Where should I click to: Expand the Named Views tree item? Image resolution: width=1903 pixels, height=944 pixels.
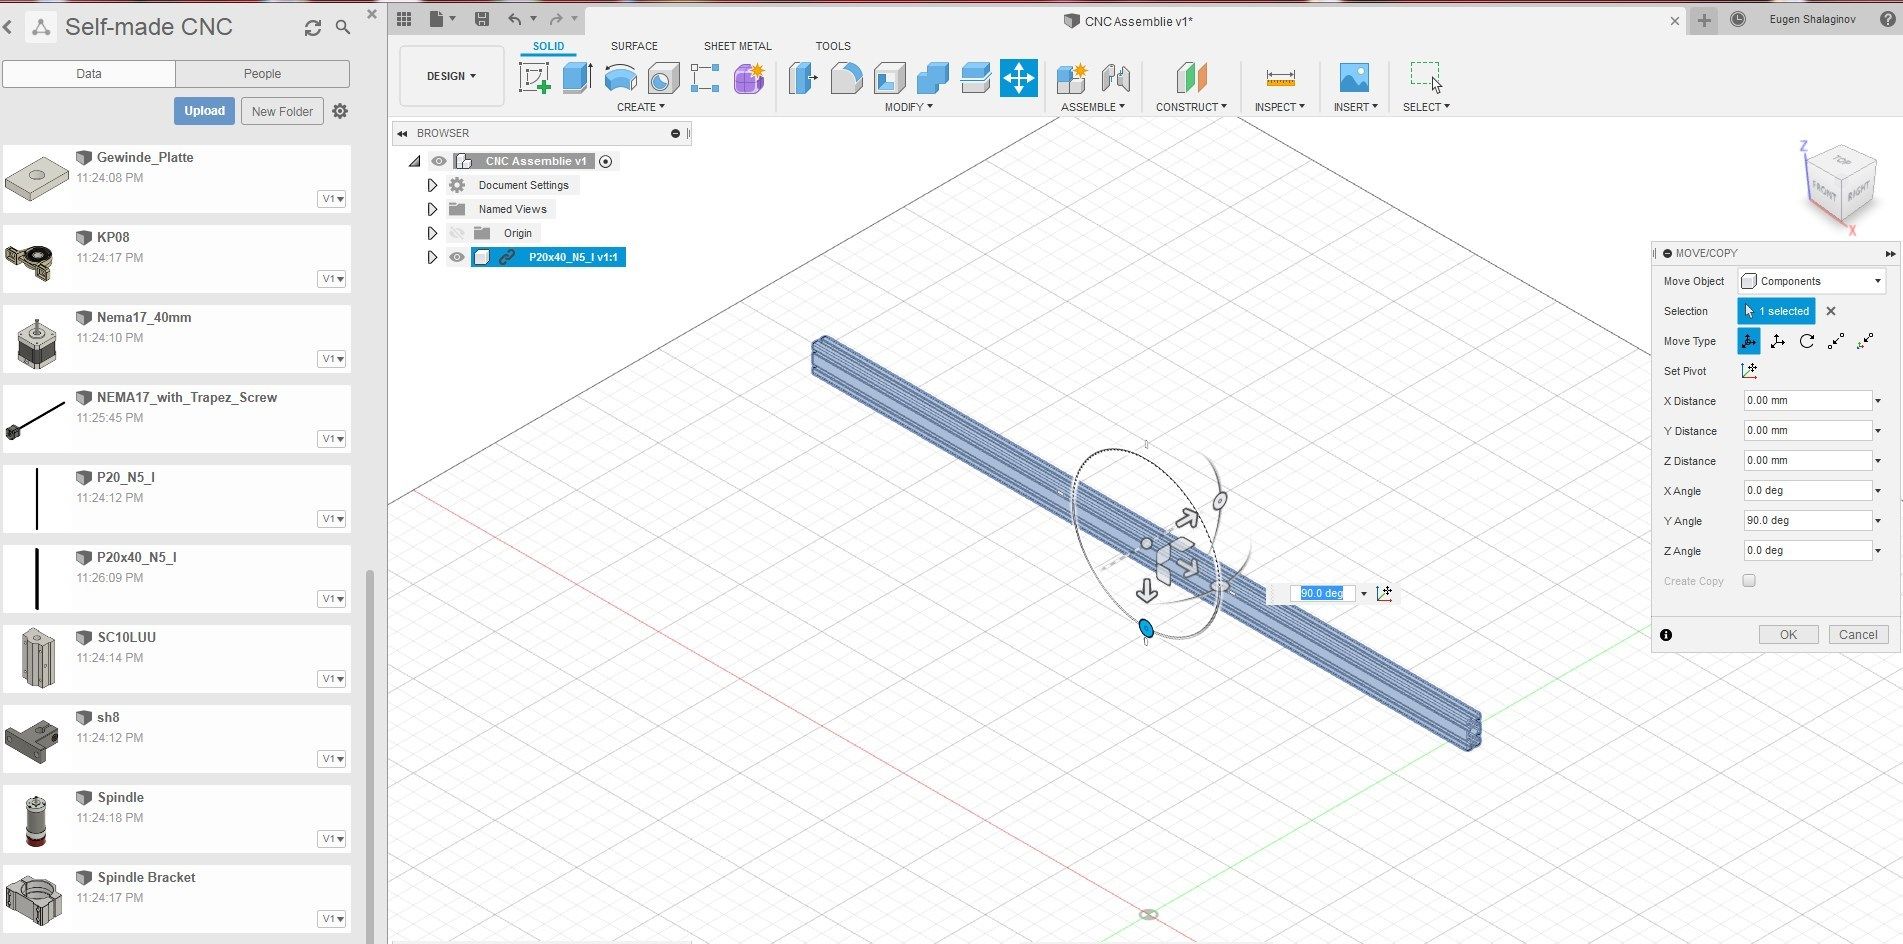click(432, 208)
